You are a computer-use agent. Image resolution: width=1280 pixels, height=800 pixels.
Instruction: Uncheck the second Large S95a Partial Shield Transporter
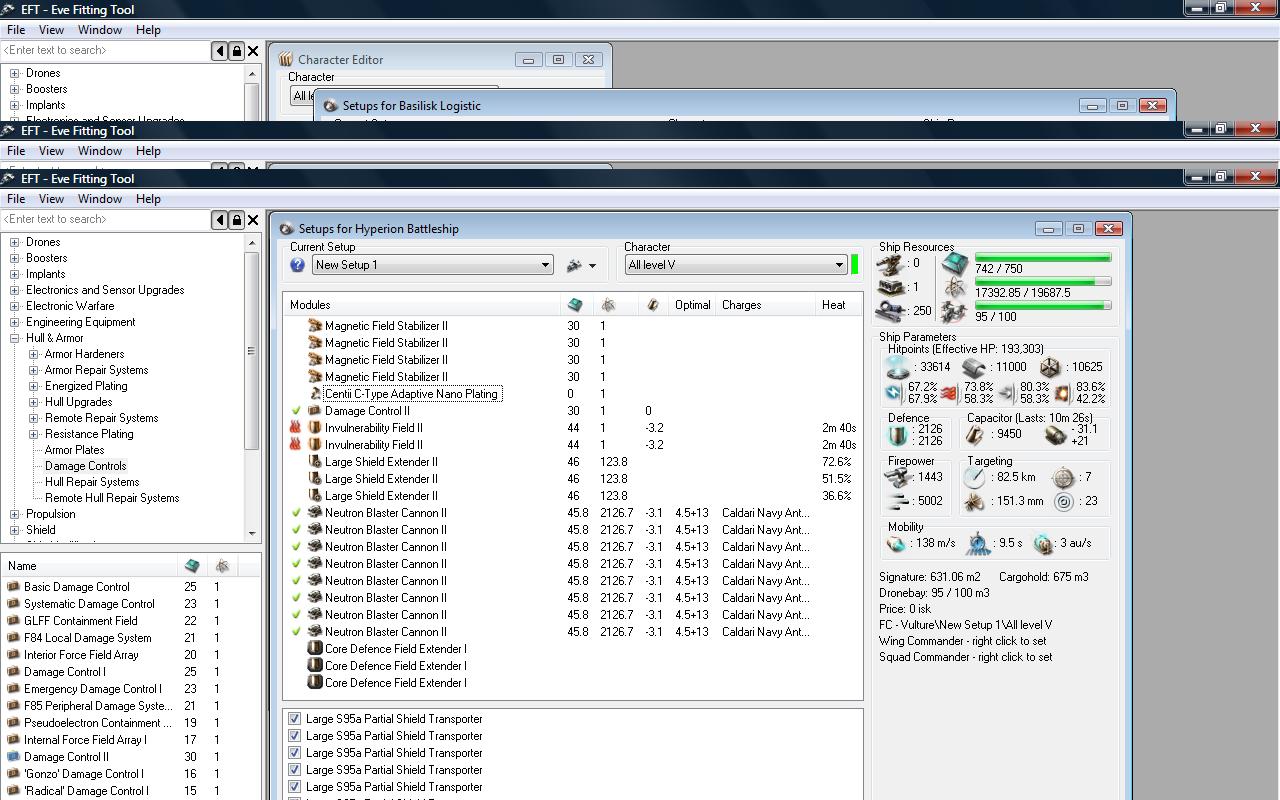click(294, 736)
